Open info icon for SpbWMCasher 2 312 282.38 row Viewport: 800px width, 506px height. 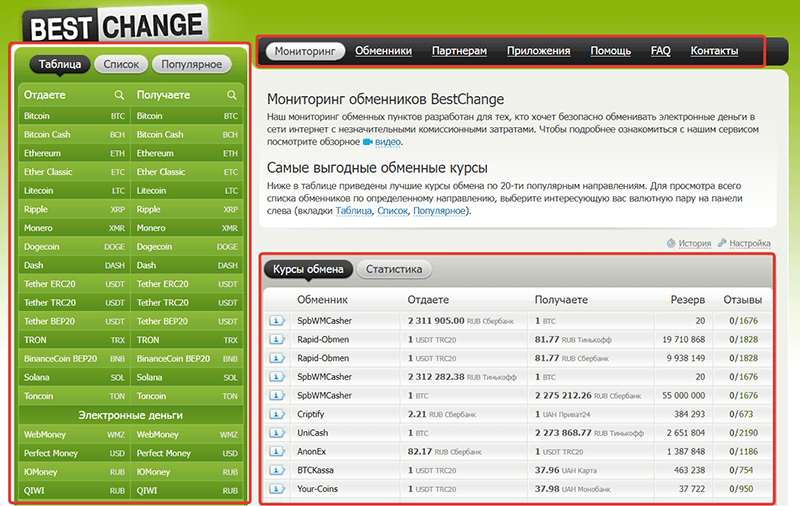(x=277, y=377)
